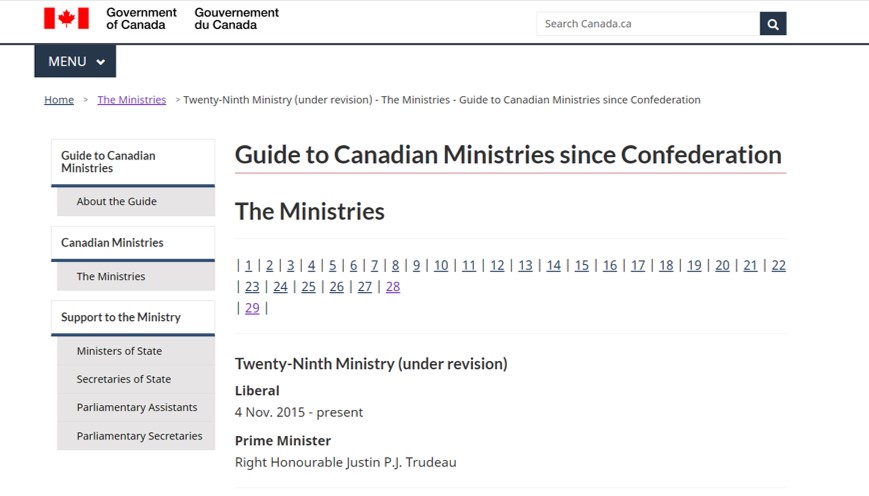The height and width of the screenshot is (496, 869).
Task: Go to ministry number 10
Action: 441,266
